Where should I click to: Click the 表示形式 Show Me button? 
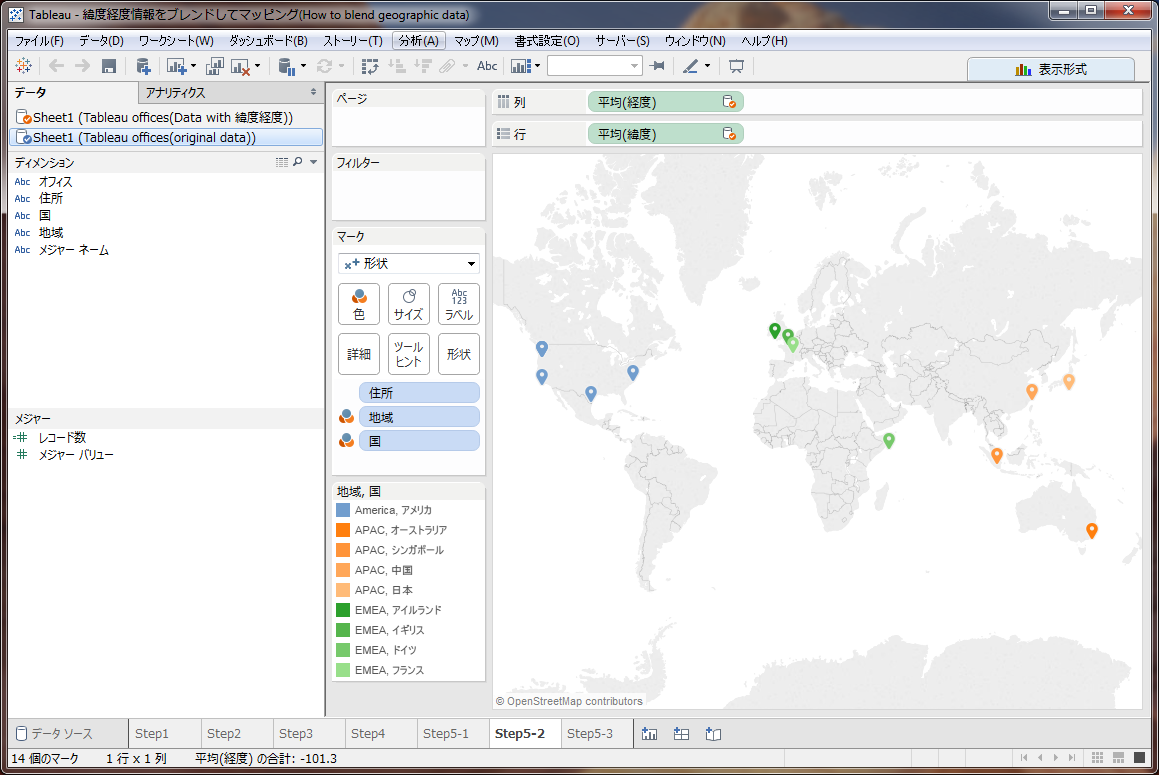(1051, 69)
